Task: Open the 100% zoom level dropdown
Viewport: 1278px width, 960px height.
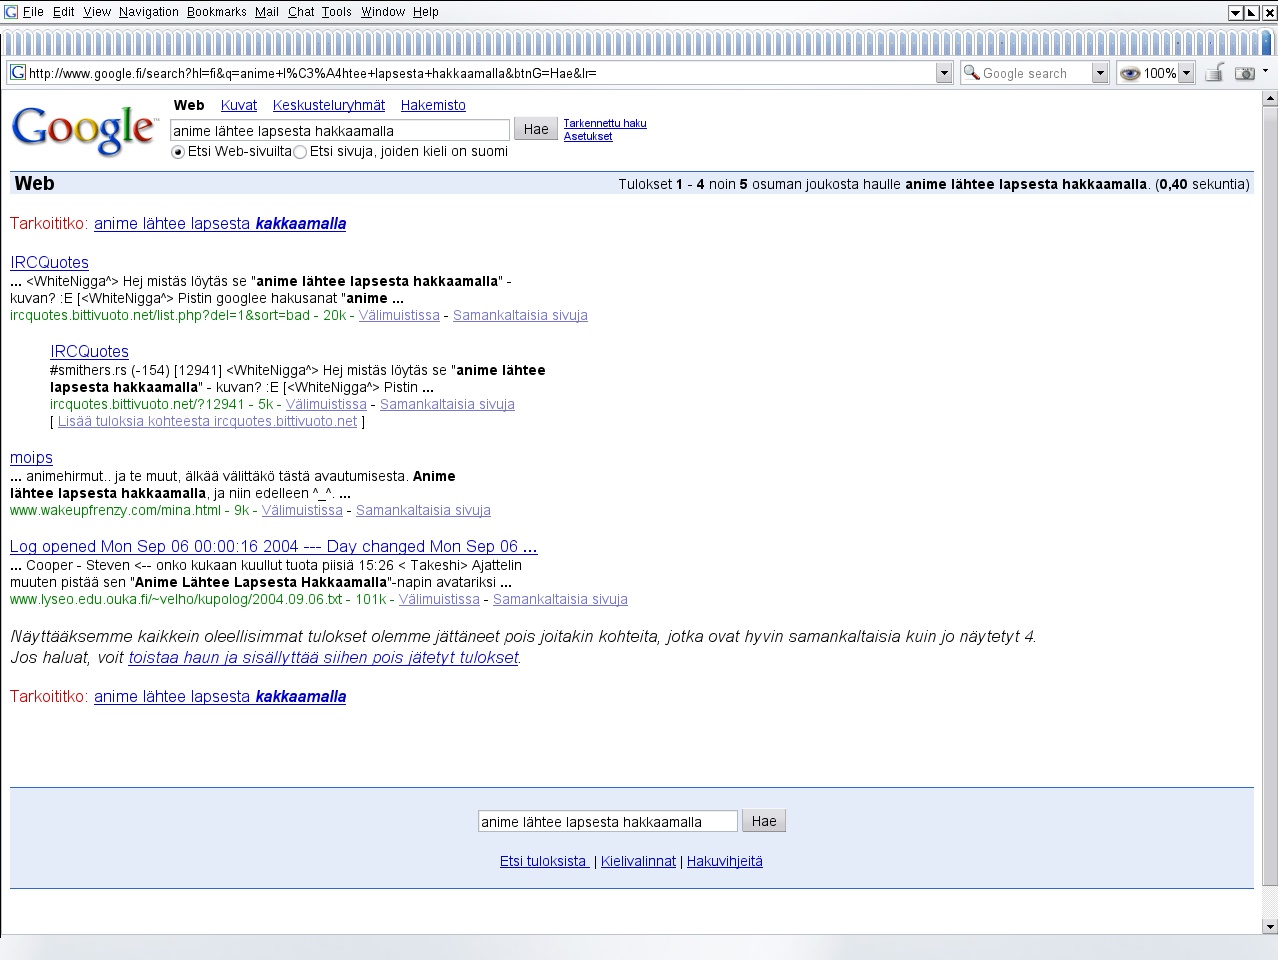Action: 1186,73
